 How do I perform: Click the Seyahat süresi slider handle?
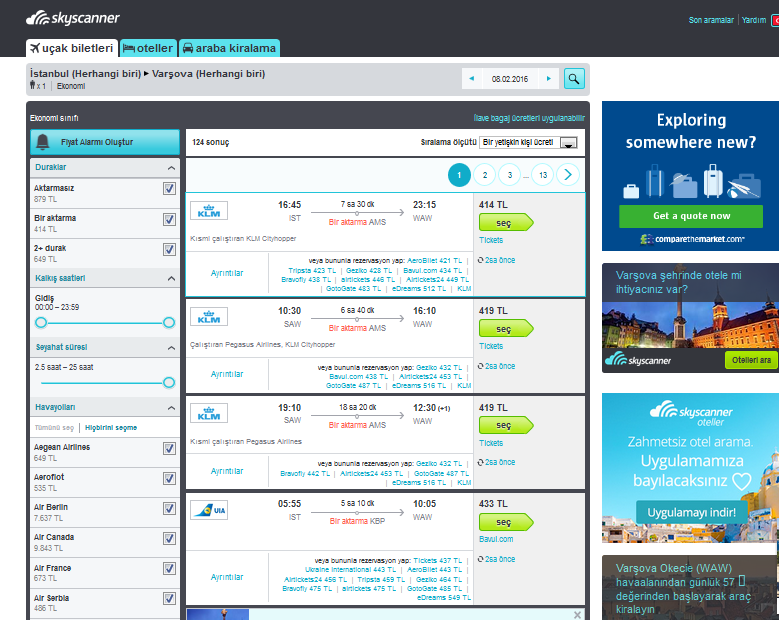[x=169, y=383]
